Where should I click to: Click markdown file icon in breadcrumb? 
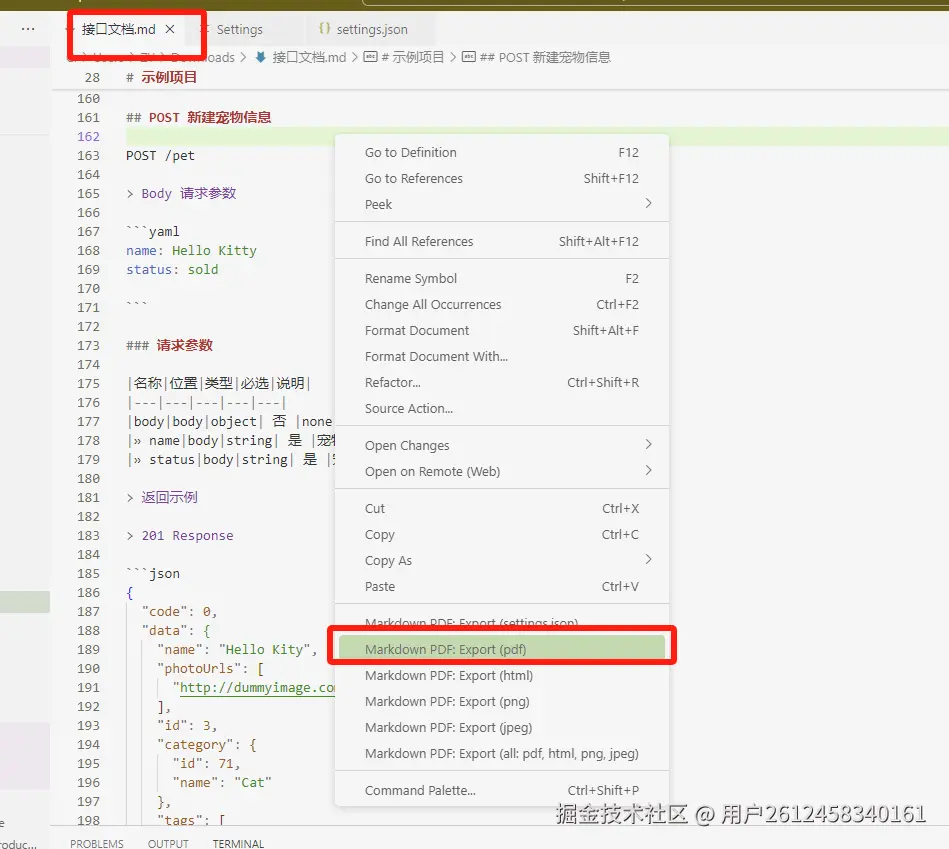tap(261, 57)
